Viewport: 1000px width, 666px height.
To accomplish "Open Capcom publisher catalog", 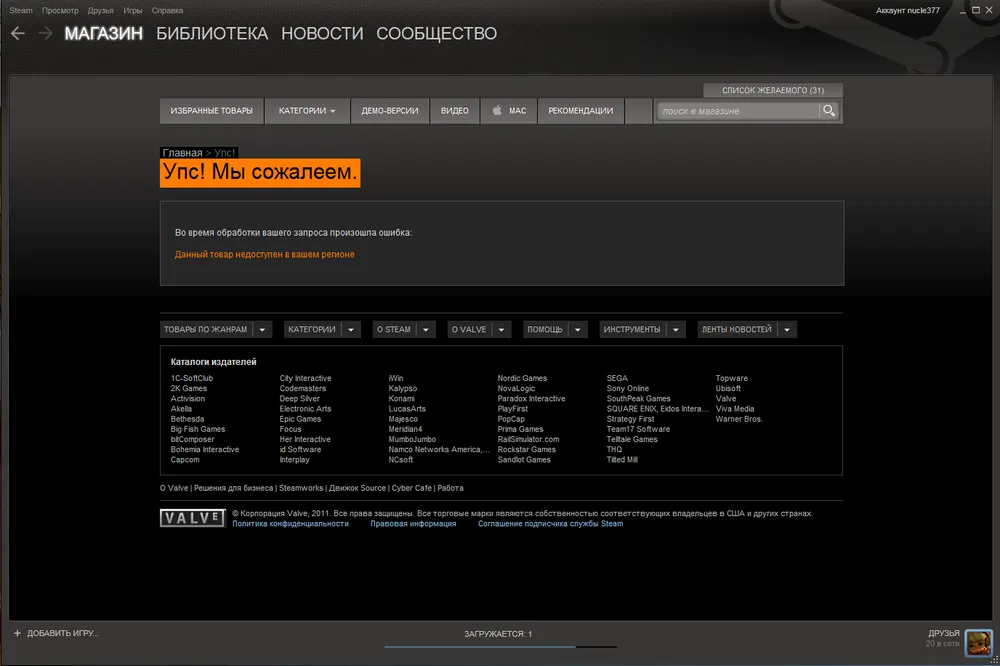I will 185,460.
